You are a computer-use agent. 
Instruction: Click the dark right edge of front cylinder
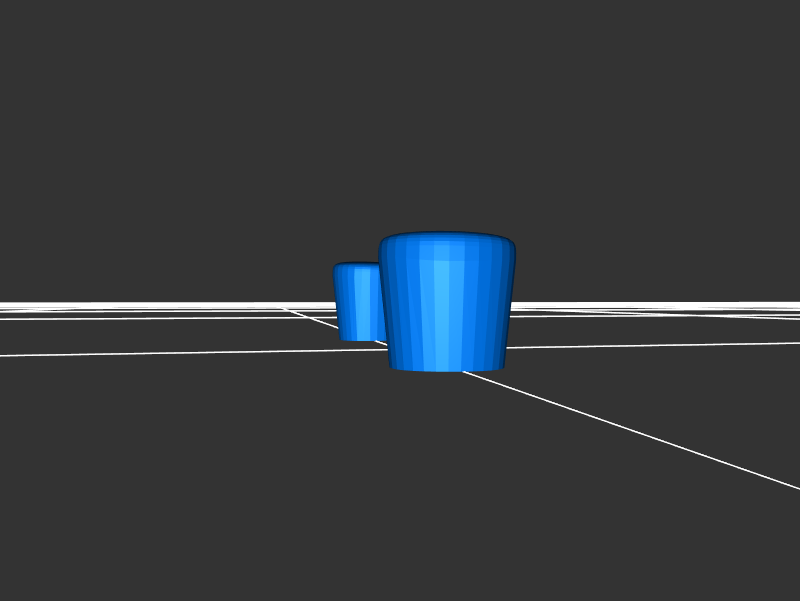tap(507, 300)
